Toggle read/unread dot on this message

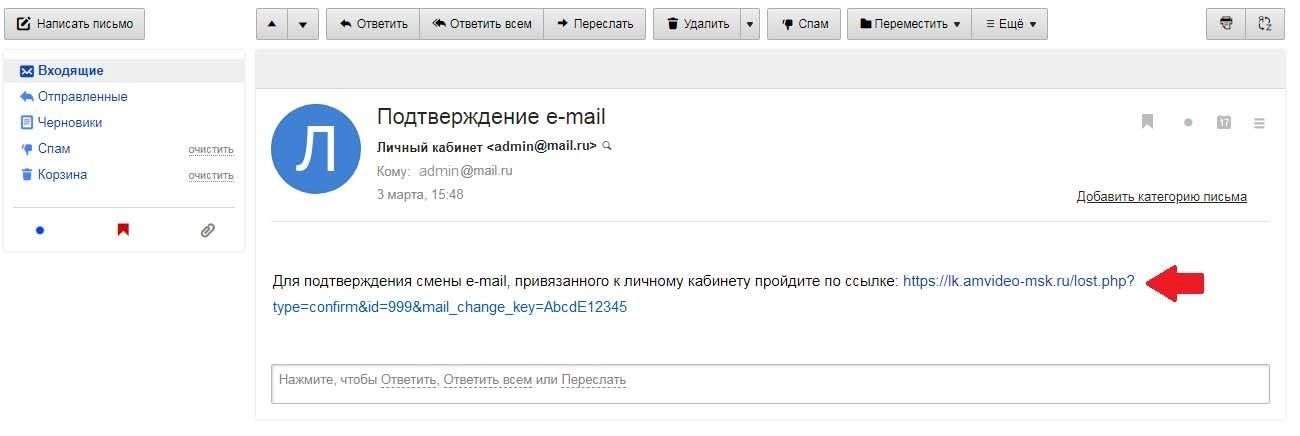1188,123
